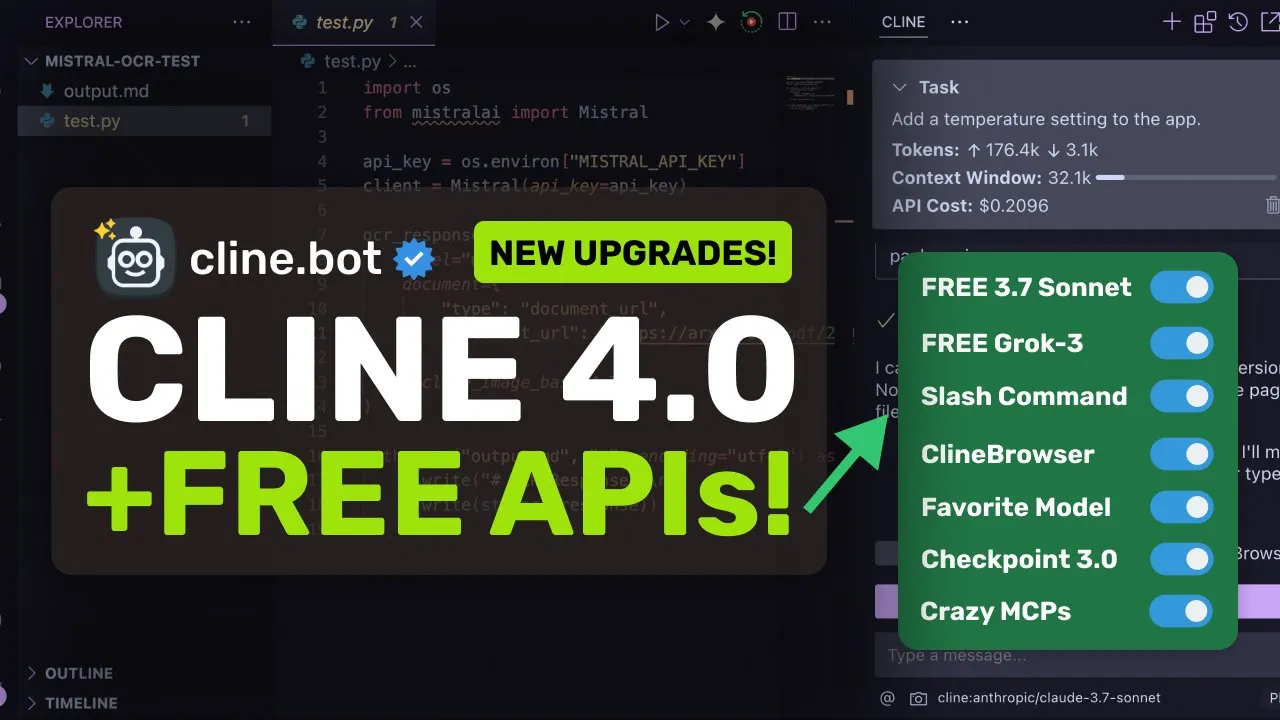Open Explorer views and more actions menu
The width and height of the screenshot is (1280, 720).
[x=242, y=21]
